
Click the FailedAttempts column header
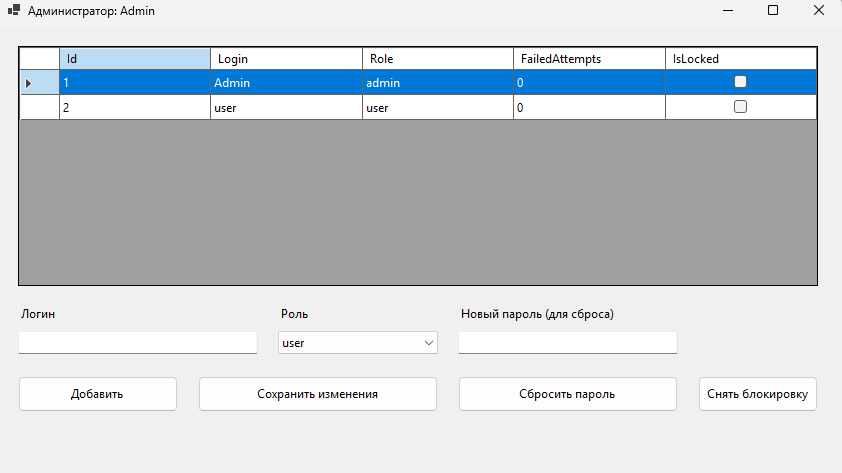[589, 59]
